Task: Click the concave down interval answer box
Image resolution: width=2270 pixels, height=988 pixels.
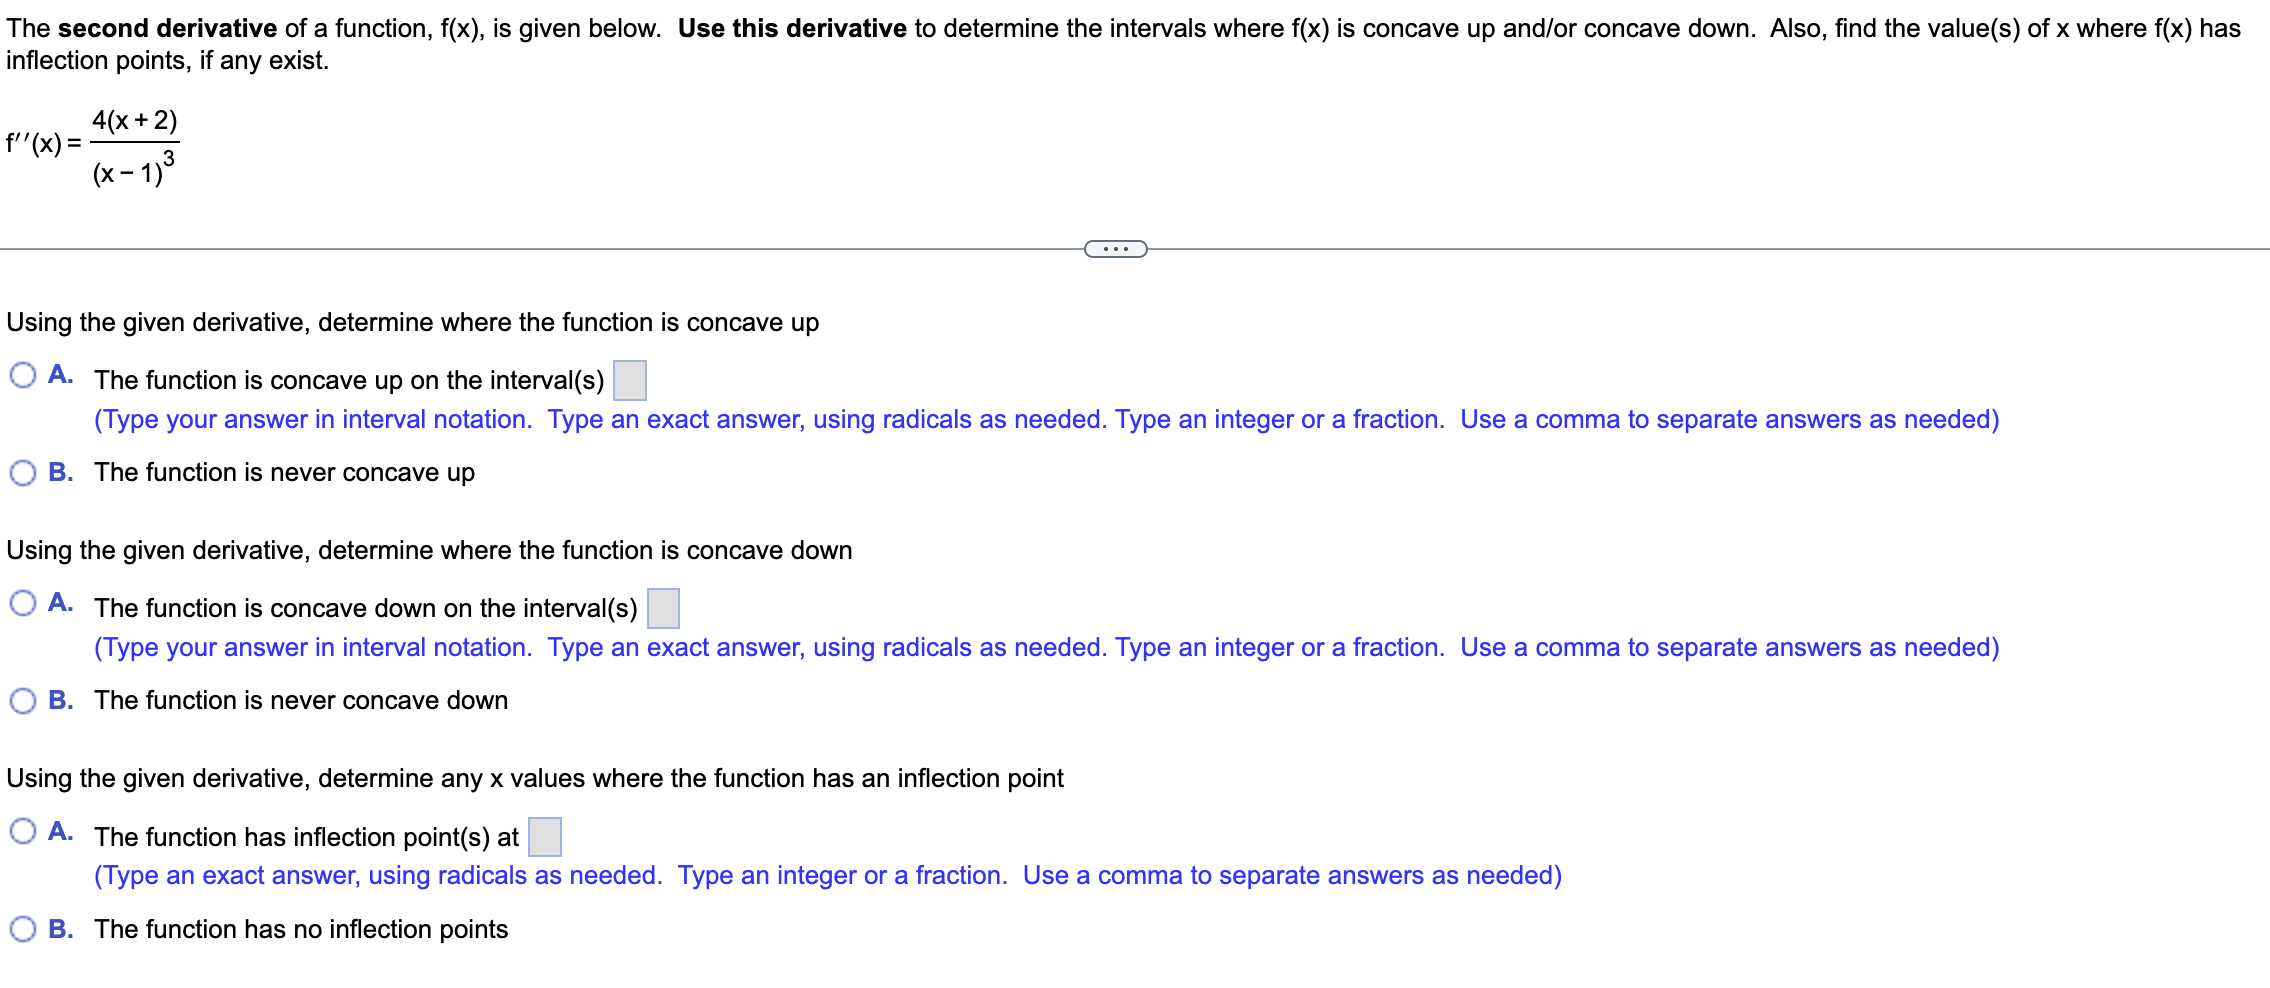Action: coord(663,608)
